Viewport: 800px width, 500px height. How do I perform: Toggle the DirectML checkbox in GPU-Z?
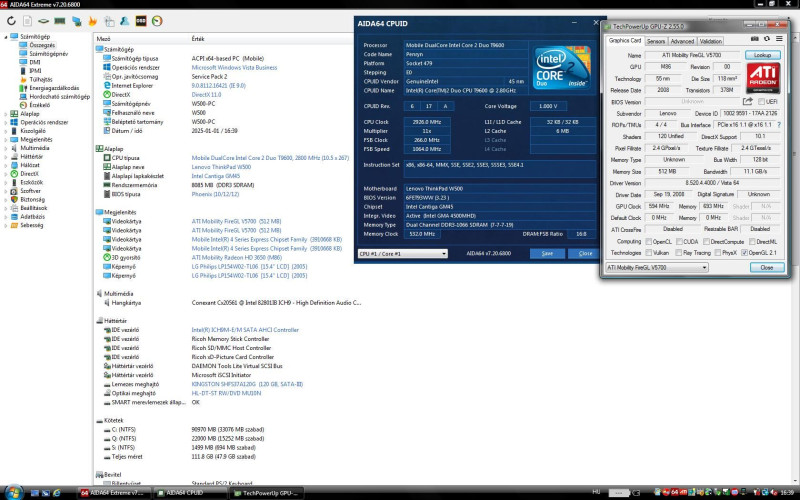tap(752, 241)
